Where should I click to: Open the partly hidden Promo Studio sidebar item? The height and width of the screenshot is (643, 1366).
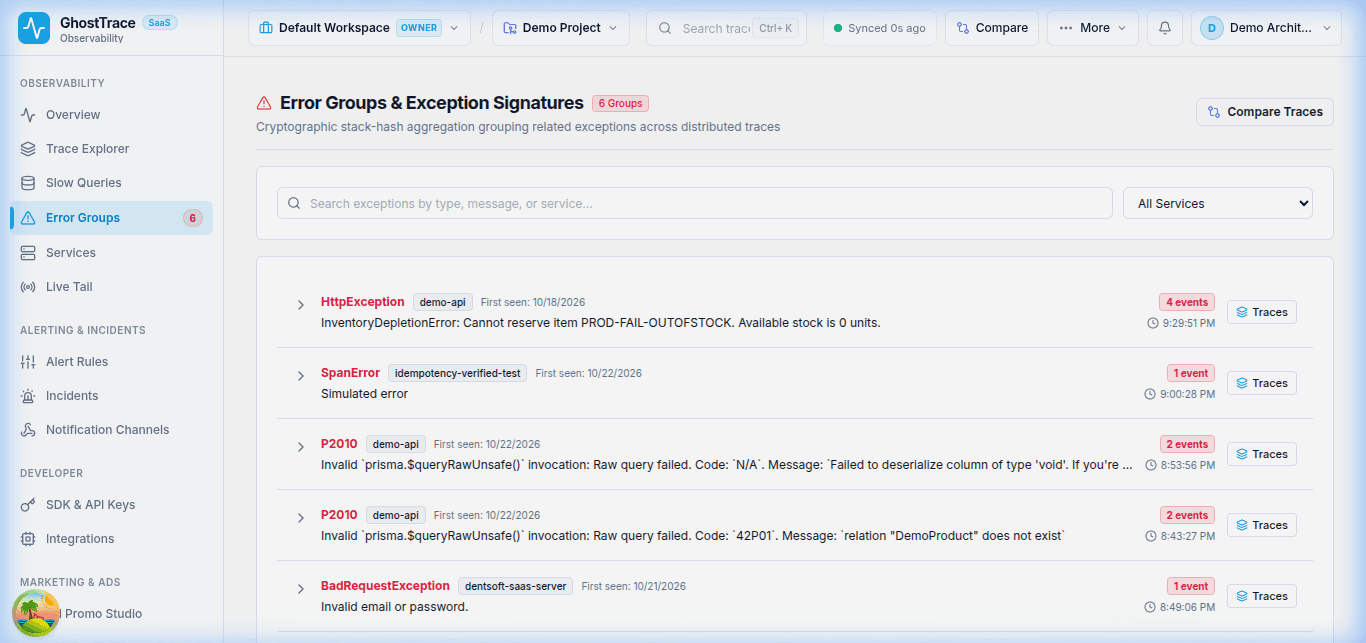(x=111, y=614)
